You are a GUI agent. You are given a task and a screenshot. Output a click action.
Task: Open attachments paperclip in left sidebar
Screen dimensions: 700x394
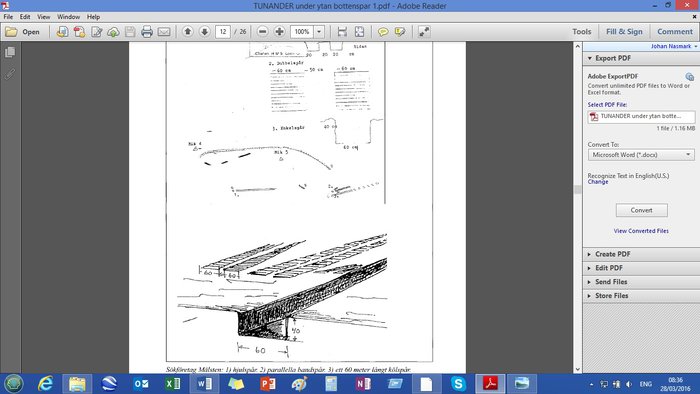click(x=10, y=74)
